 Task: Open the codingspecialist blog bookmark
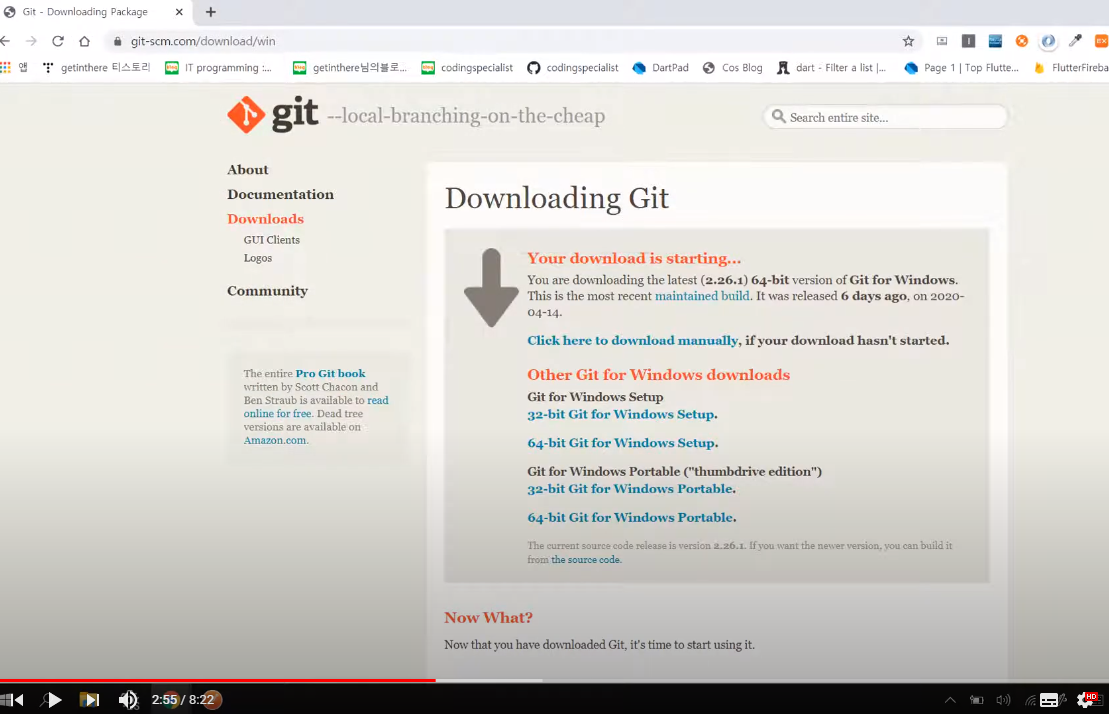tap(467, 67)
